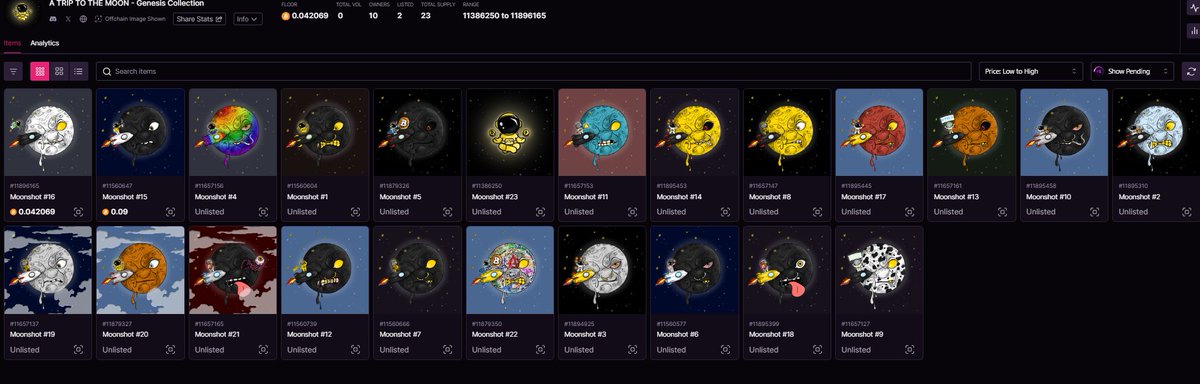Select the Items tab

pos(12,43)
